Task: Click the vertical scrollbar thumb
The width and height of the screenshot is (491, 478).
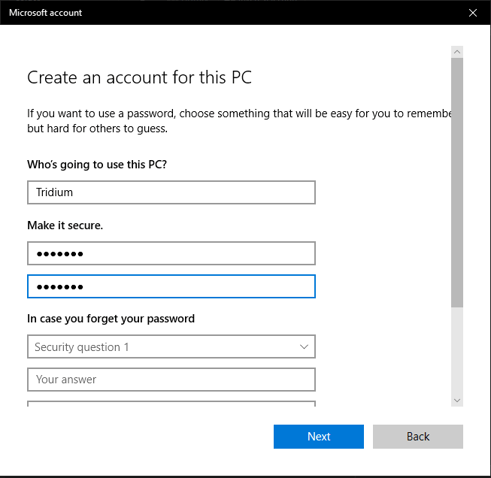Action: tap(457, 182)
